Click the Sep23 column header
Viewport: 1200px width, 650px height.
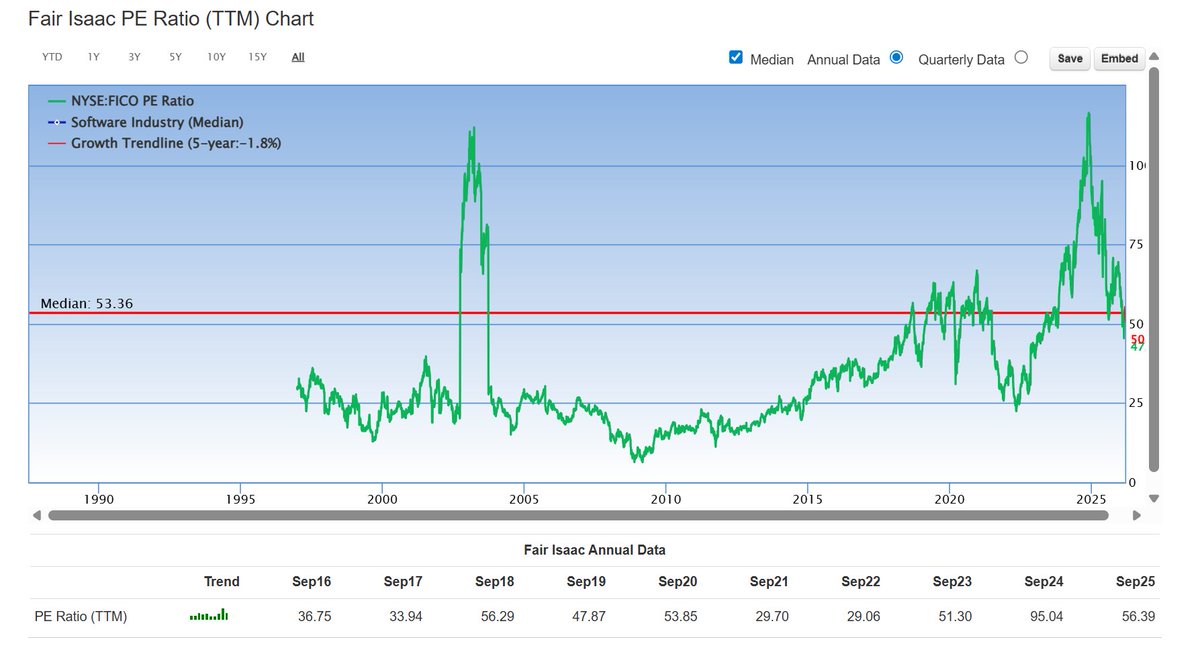pos(953,581)
